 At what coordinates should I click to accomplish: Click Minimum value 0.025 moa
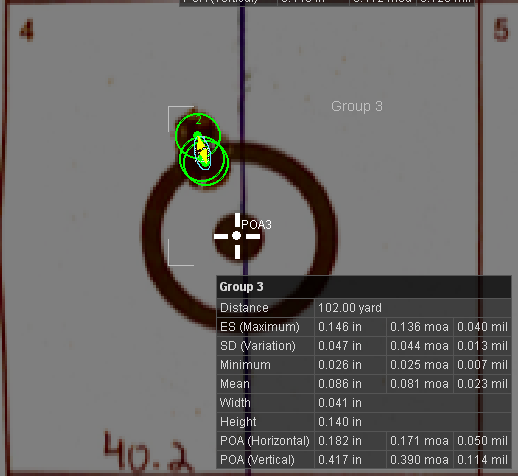point(419,365)
